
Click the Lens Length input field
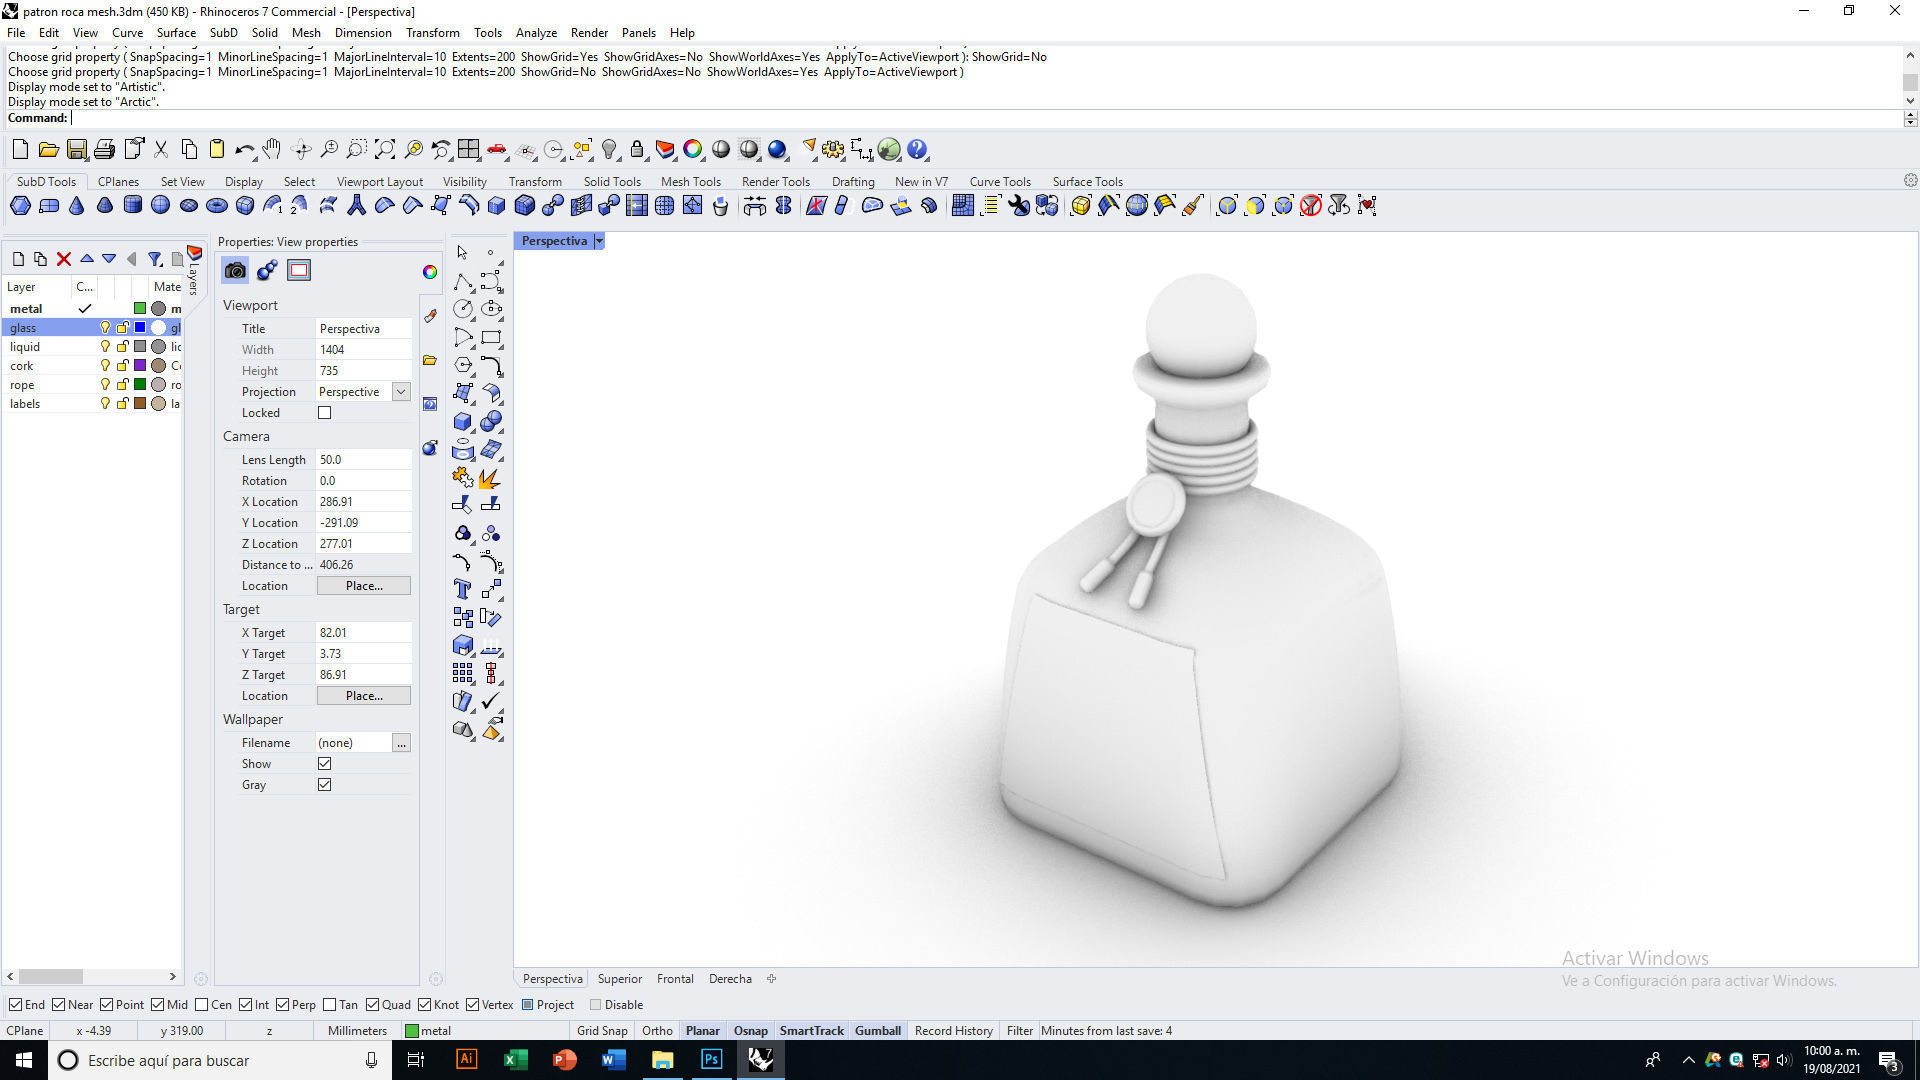click(x=364, y=460)
